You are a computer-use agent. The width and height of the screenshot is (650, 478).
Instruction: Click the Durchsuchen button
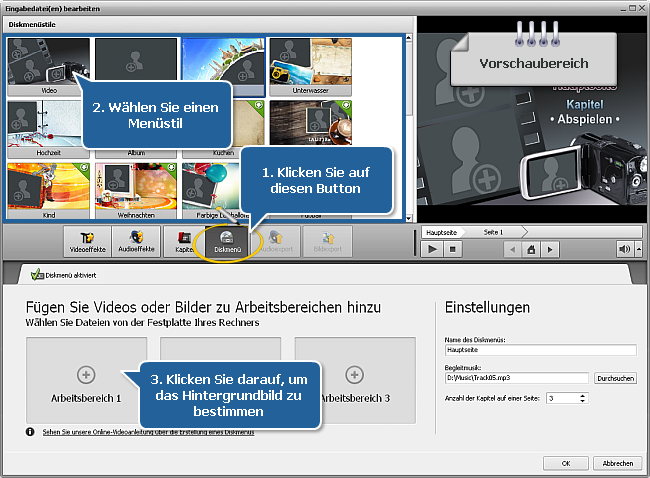[x=615, y=378]
